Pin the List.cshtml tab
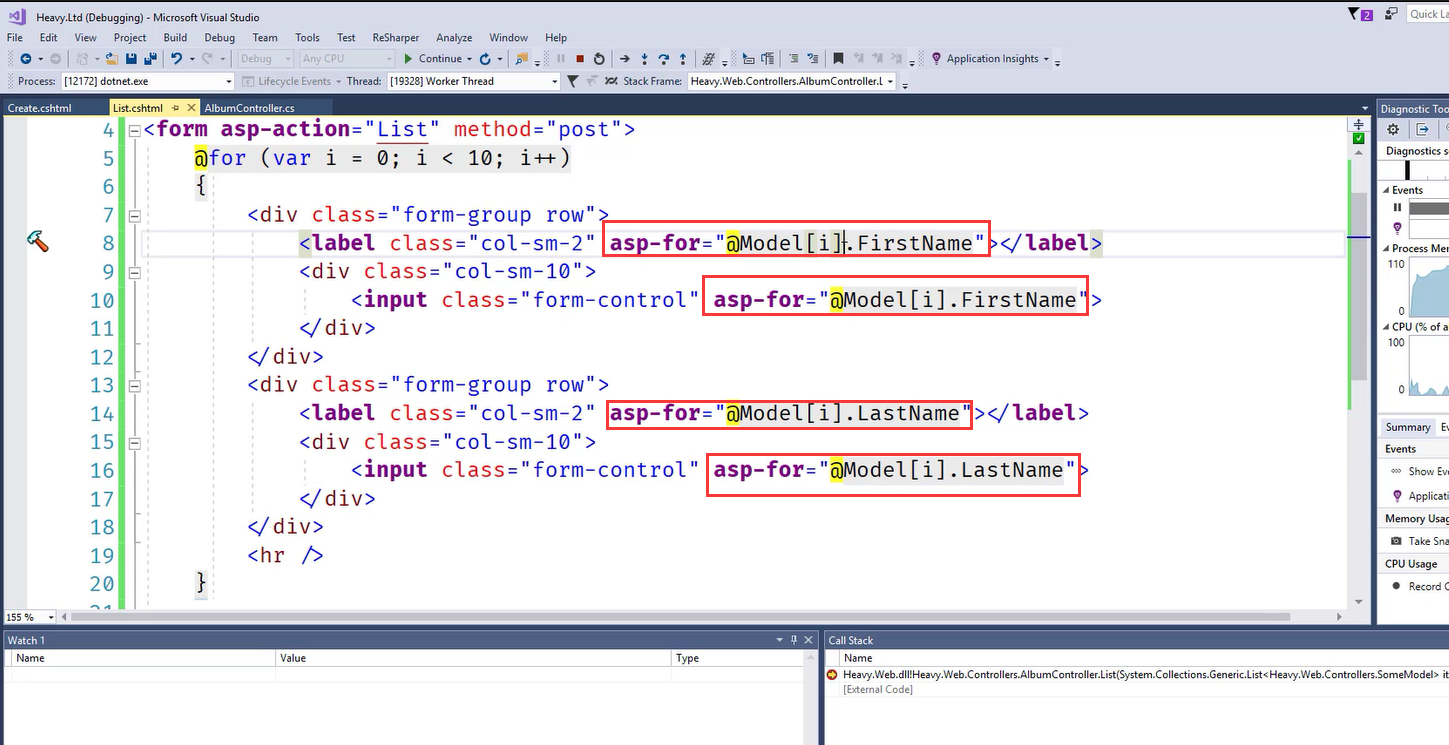 175,108
